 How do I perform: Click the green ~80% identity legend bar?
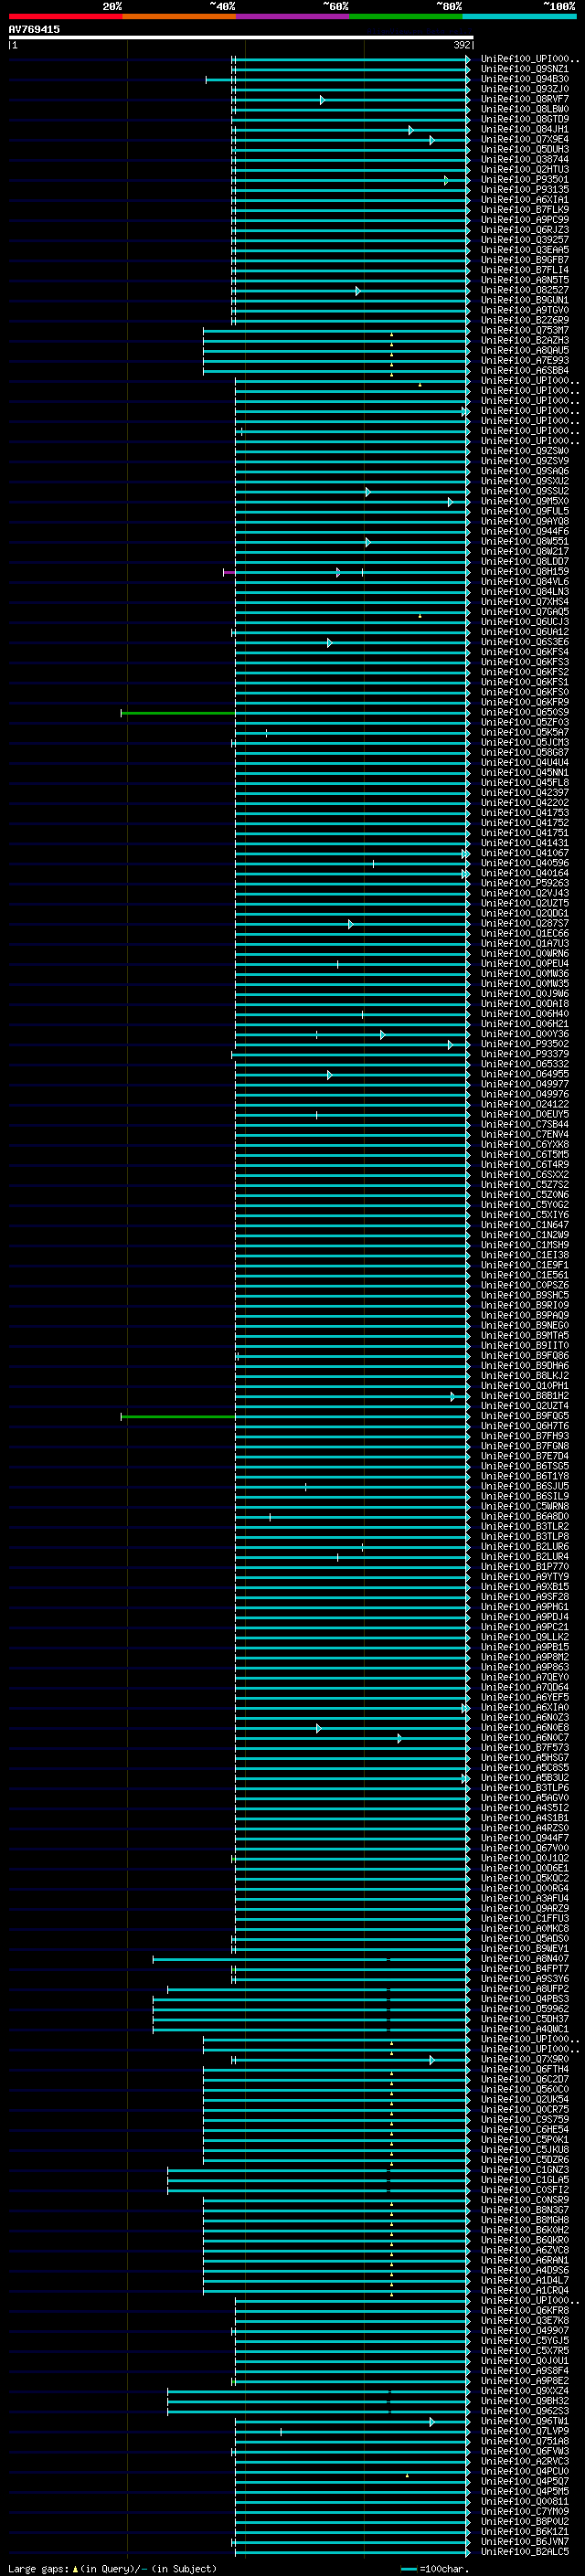(x=406, y=16)
